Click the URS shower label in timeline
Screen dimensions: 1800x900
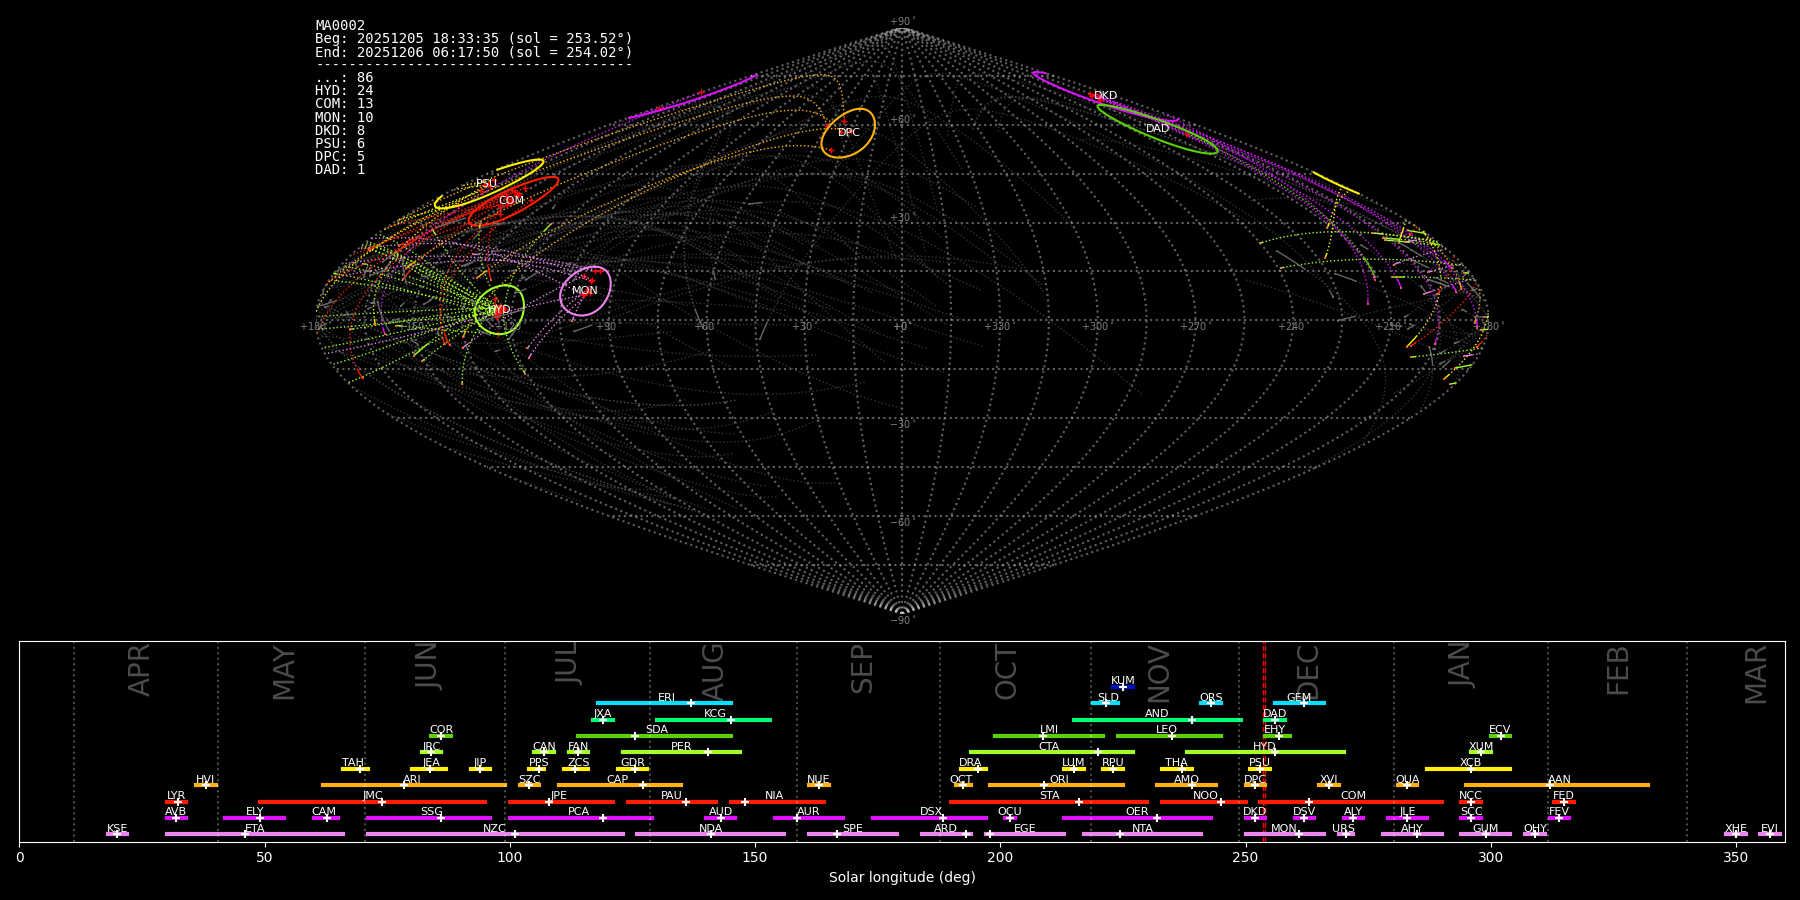1343,829
